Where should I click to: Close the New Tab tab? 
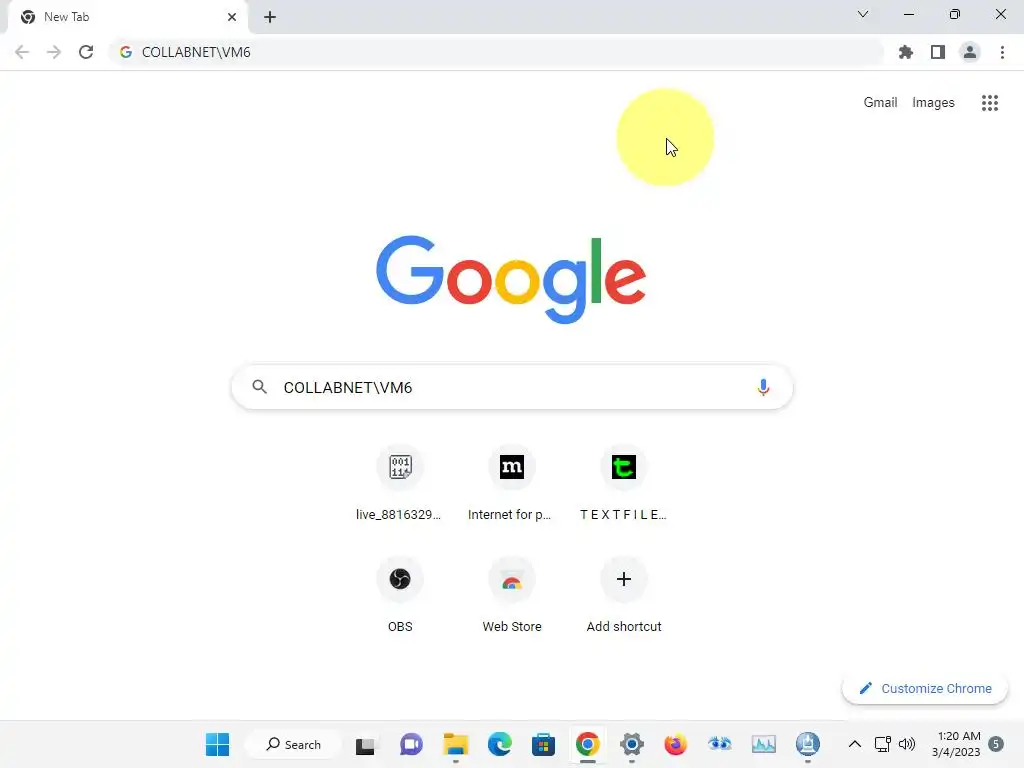point(232,17)
